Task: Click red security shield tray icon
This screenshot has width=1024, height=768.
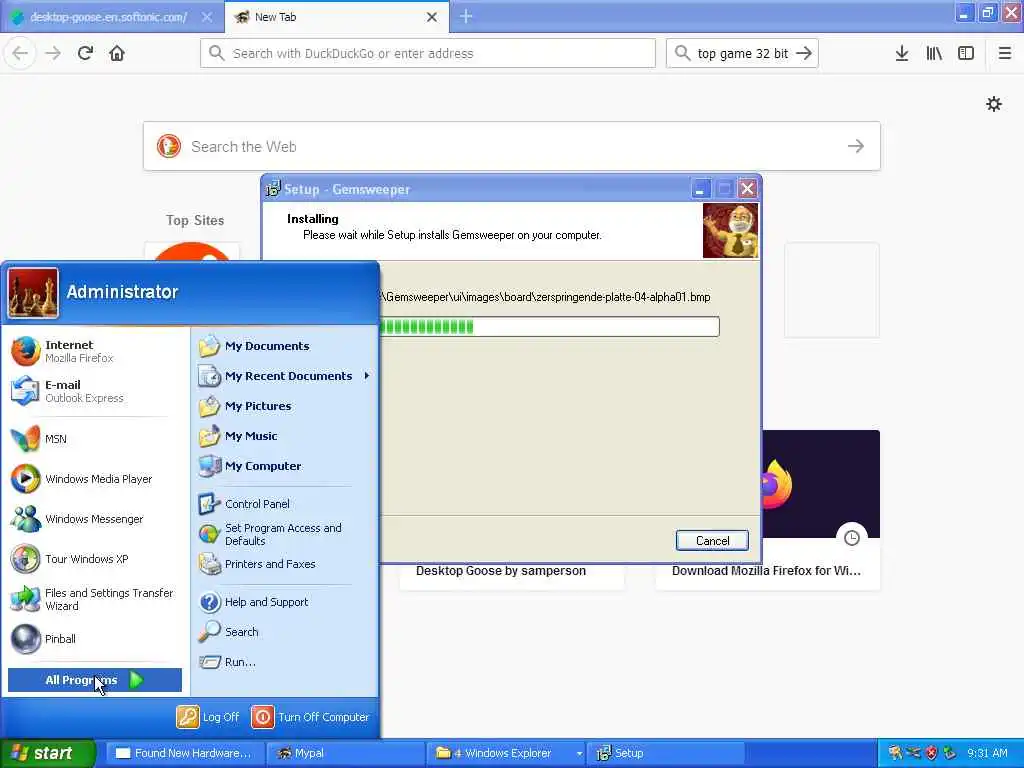Action: (931, 753)
